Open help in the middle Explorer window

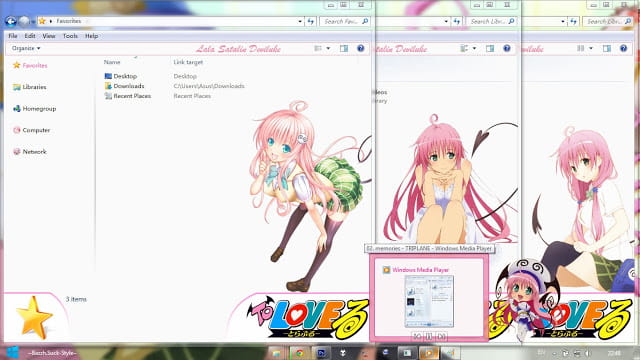point(507,48)
